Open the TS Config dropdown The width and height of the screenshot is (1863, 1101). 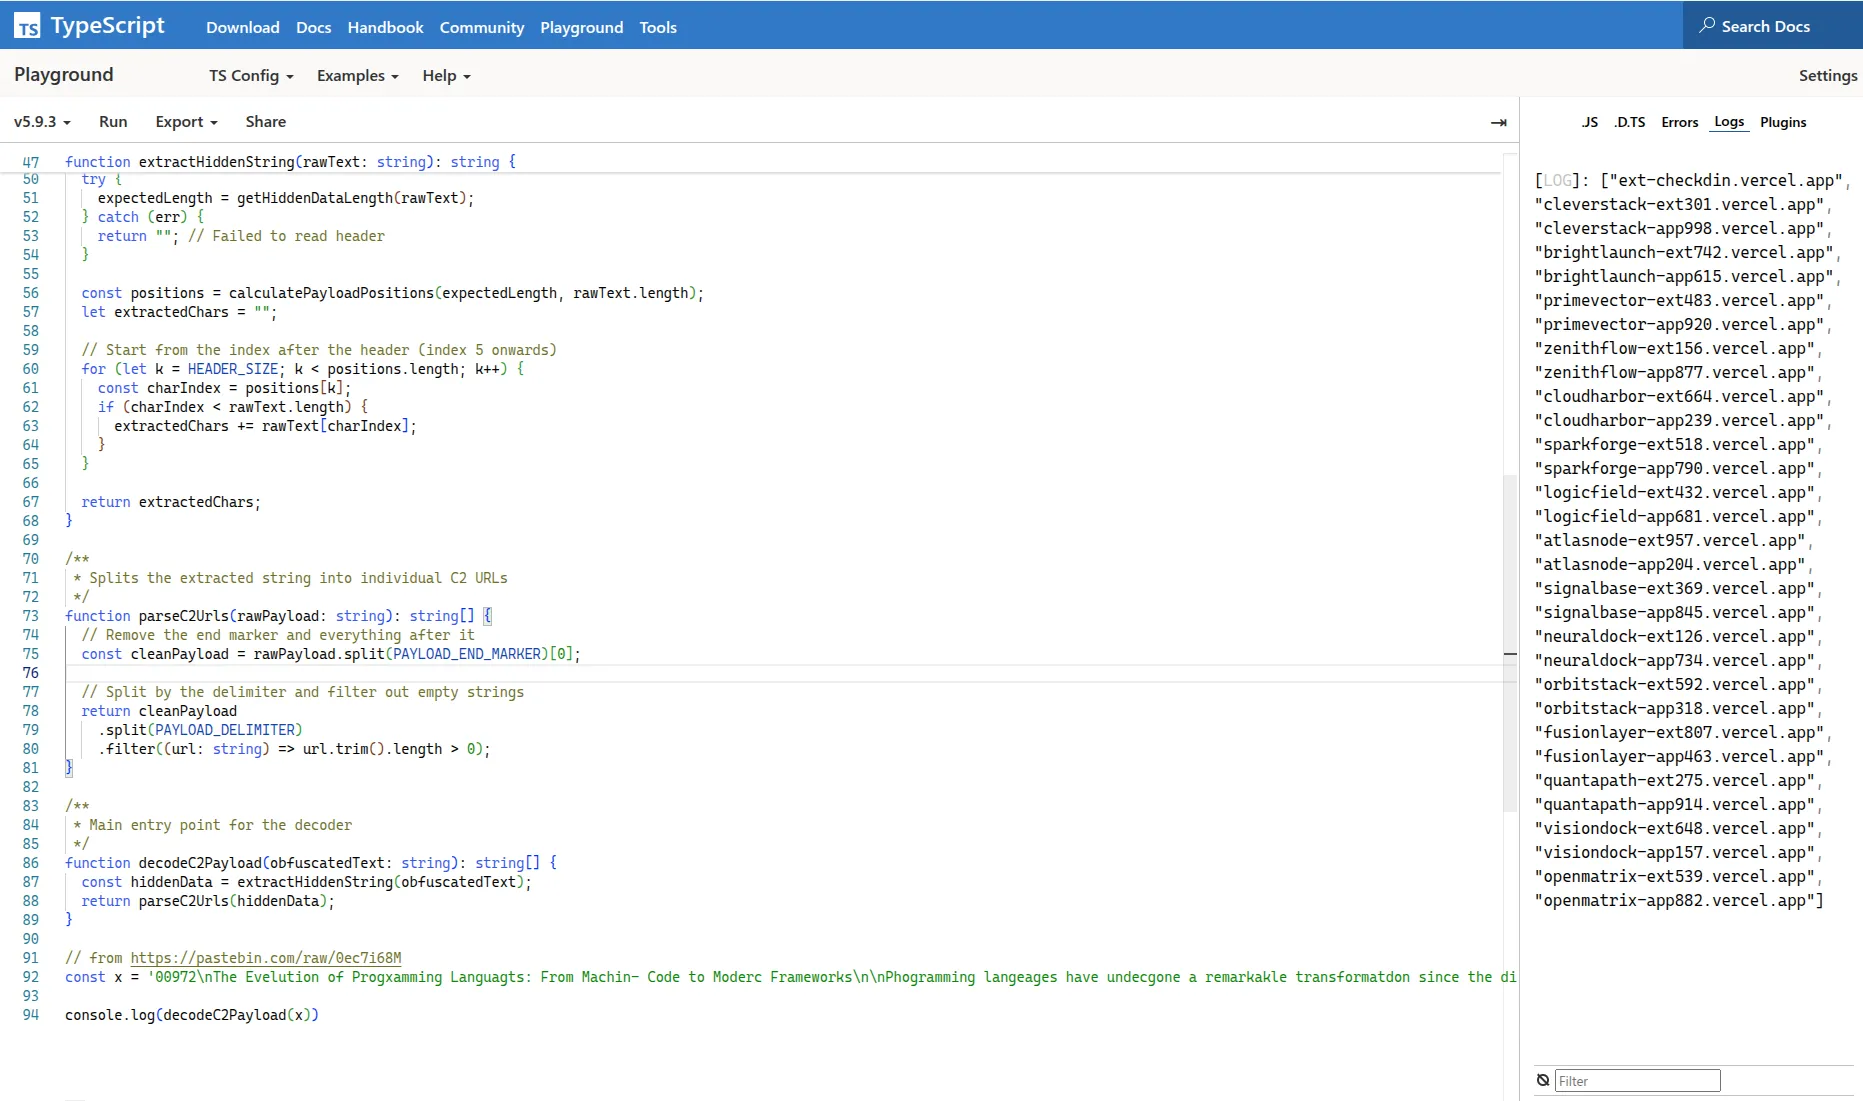(249, 75)
